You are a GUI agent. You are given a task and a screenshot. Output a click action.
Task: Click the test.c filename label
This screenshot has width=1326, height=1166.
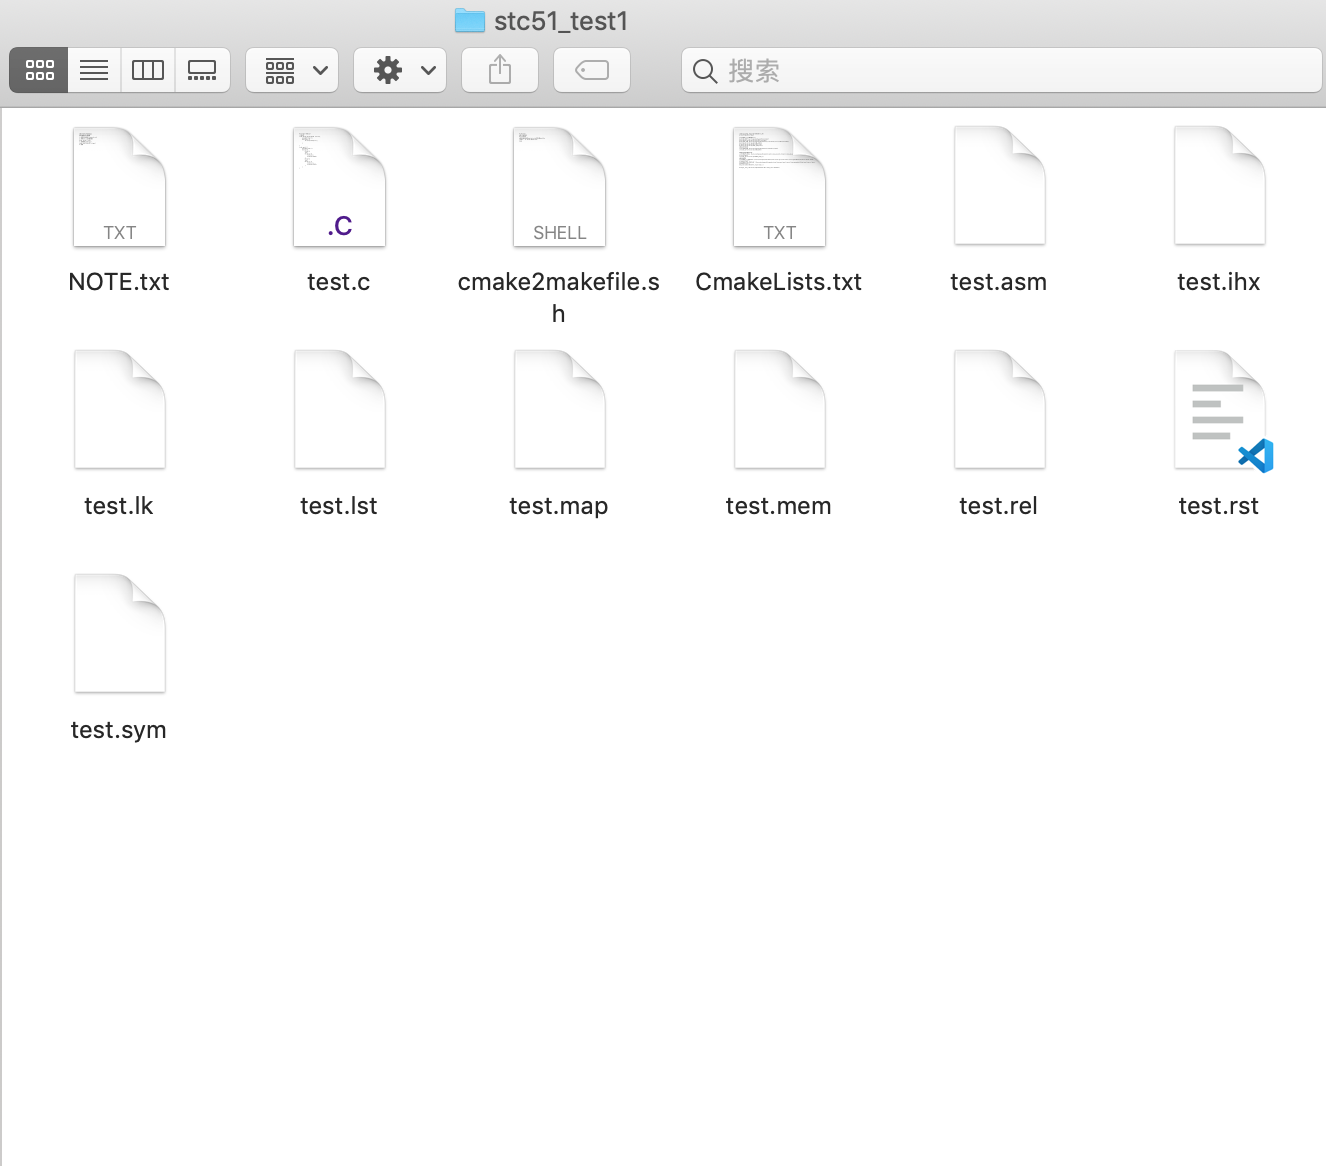[x=339, y=282]
